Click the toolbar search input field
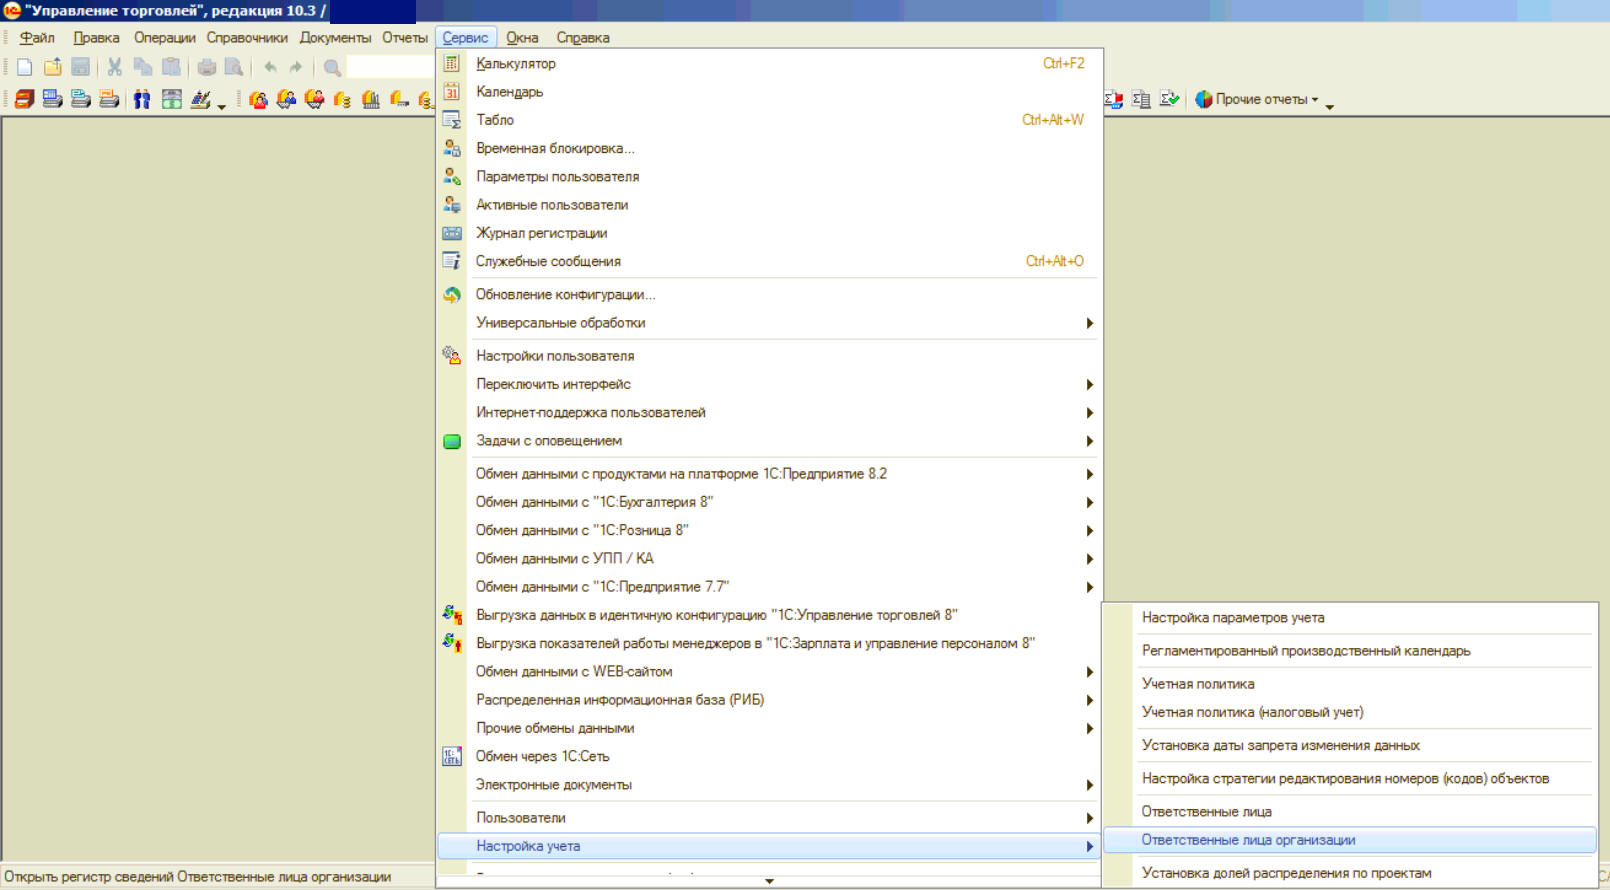 click(x=390, y=67)
